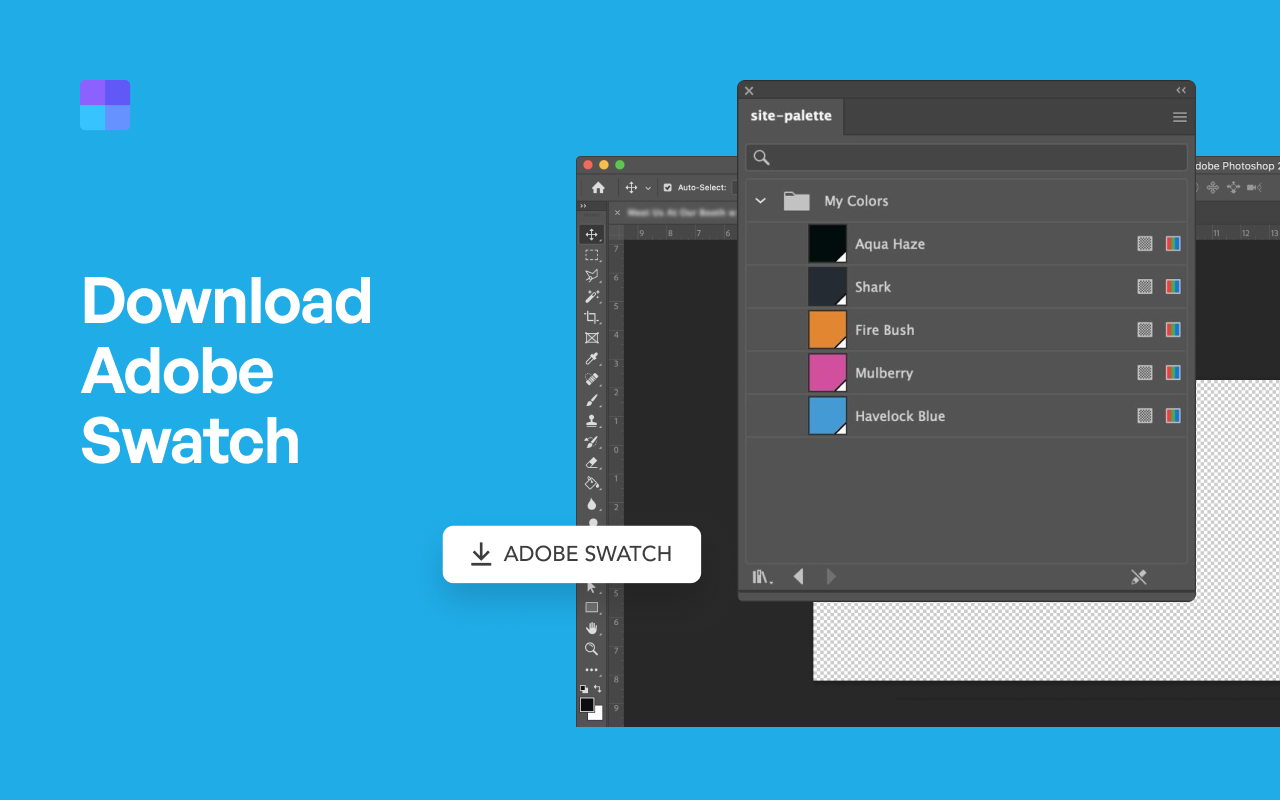Select the Eyedropper tool in the toolbar
Viewport: 1280px width, 800px height.
(591, 359)
